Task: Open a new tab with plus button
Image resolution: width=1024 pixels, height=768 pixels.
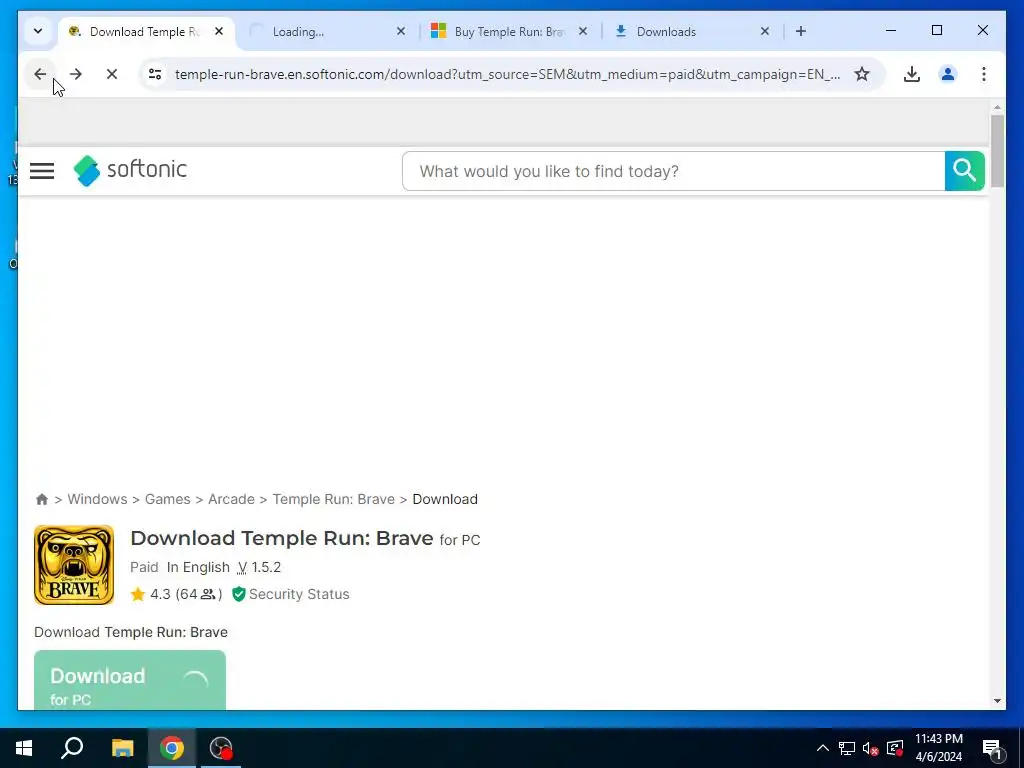Action: point(801,31)
